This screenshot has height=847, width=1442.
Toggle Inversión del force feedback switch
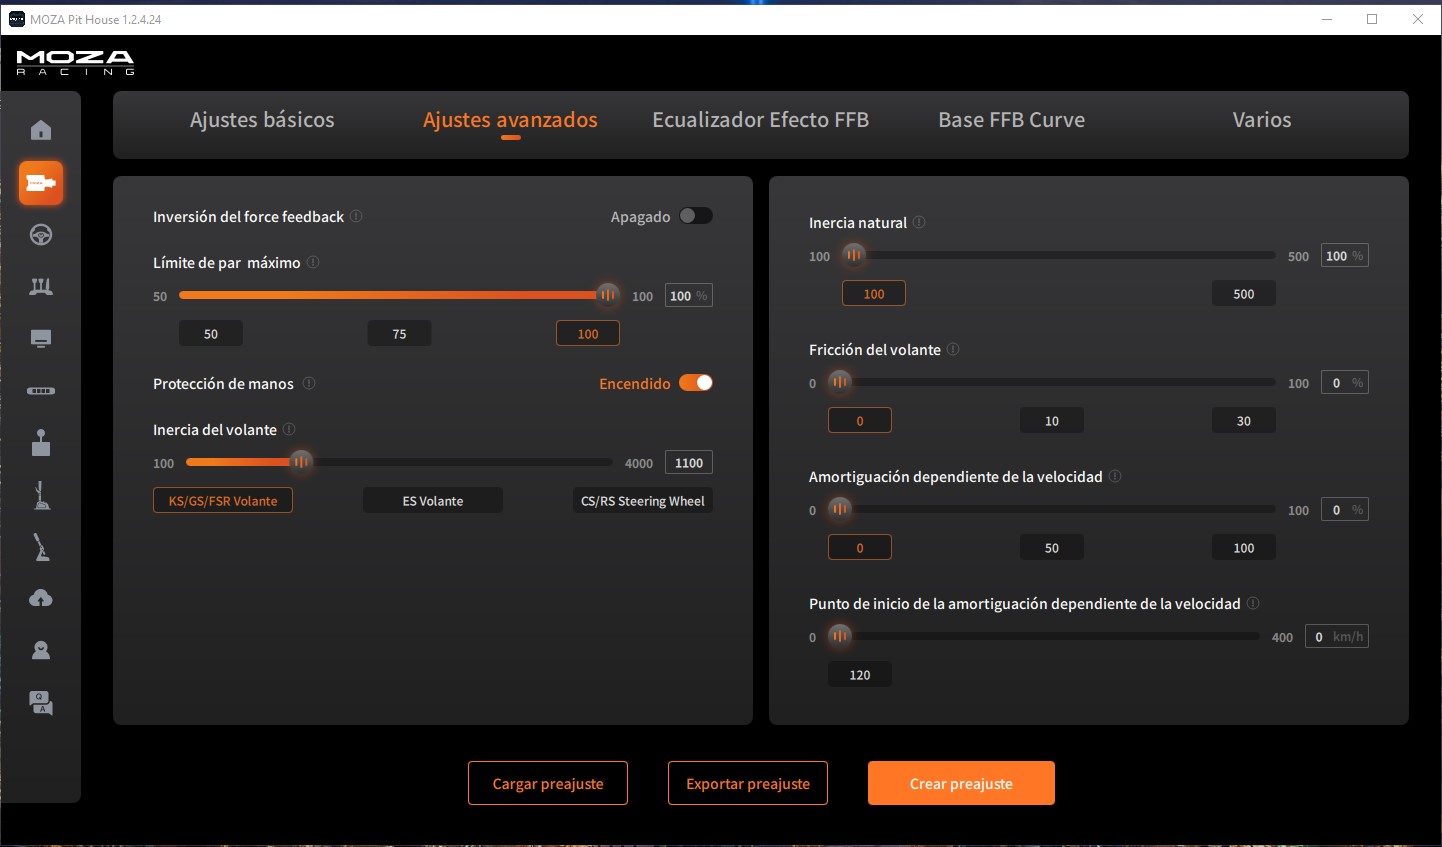(x=696, y=216)
